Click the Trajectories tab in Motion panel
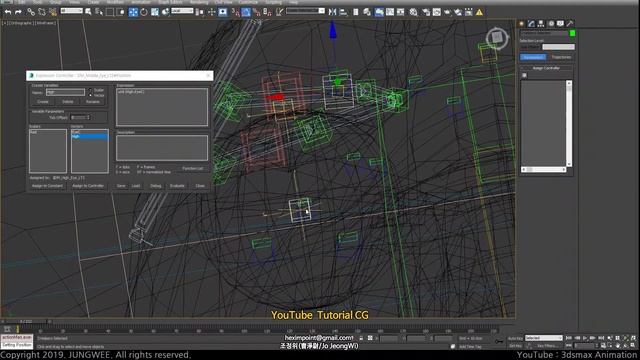This screenshot has height=360, width=640. (x=562, y=57)
